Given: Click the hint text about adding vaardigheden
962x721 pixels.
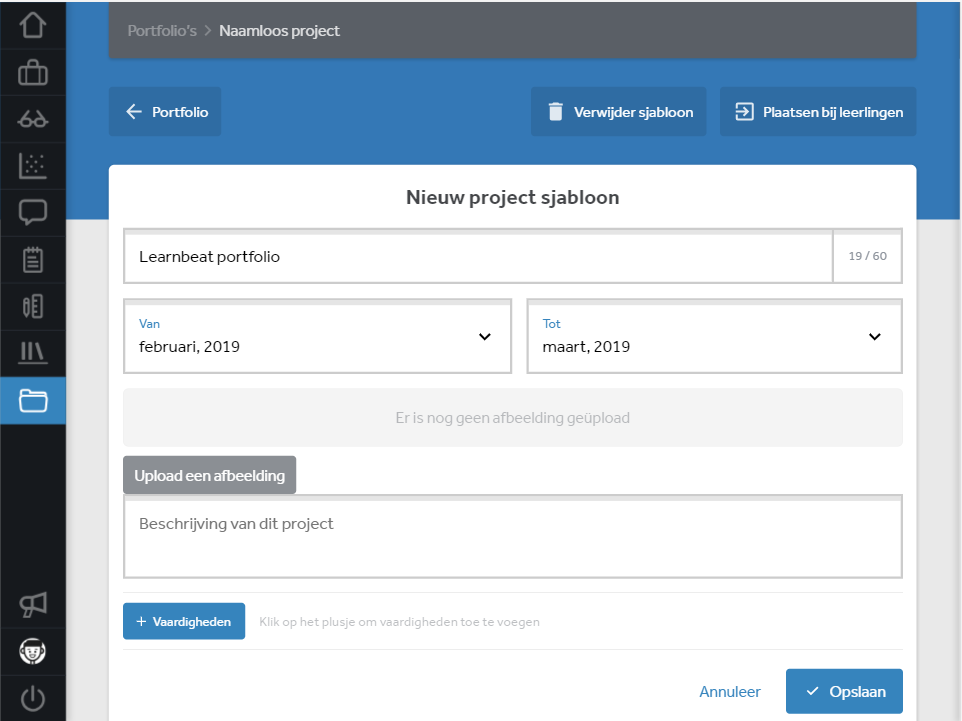Looking at the screenshot, I should (x=399, y=622).
